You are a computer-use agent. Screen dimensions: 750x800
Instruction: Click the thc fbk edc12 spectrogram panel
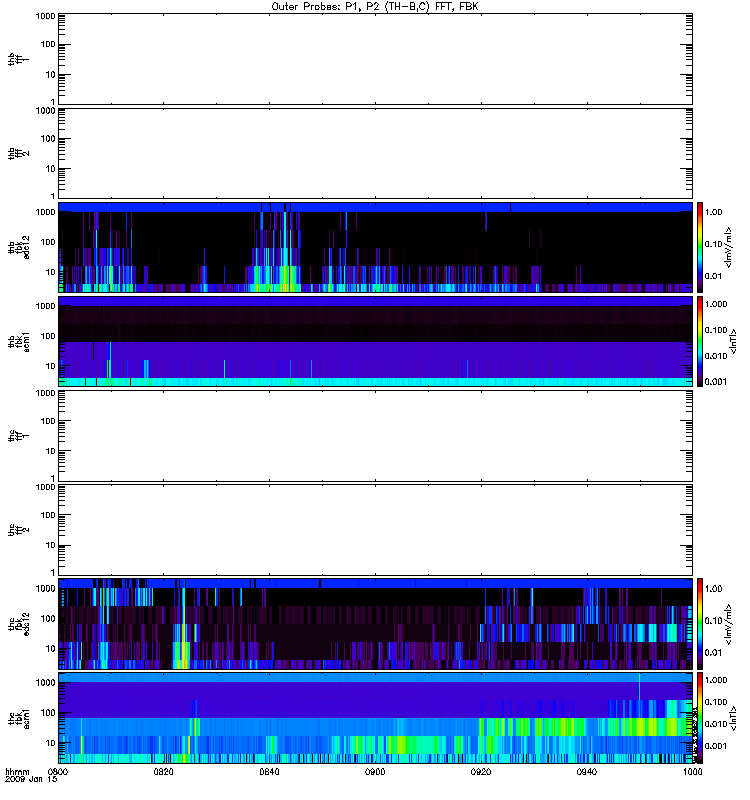376,623
